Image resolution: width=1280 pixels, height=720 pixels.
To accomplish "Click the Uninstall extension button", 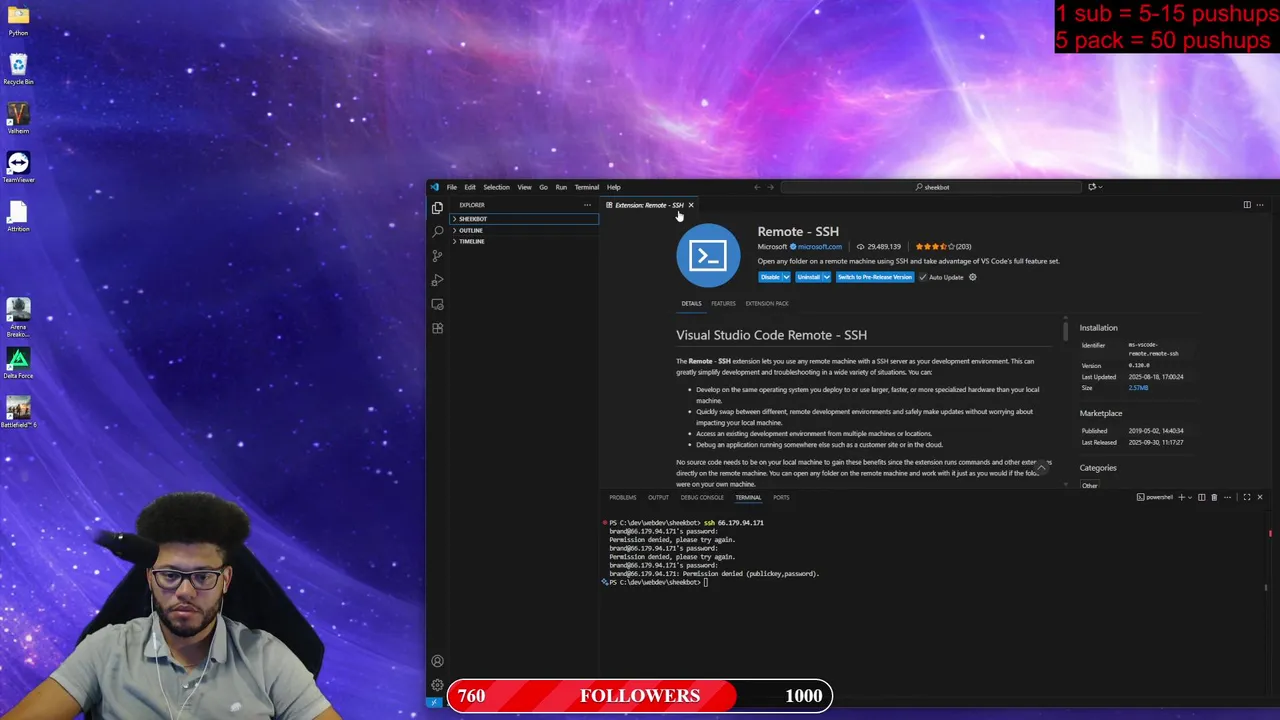I will (809, 277).
